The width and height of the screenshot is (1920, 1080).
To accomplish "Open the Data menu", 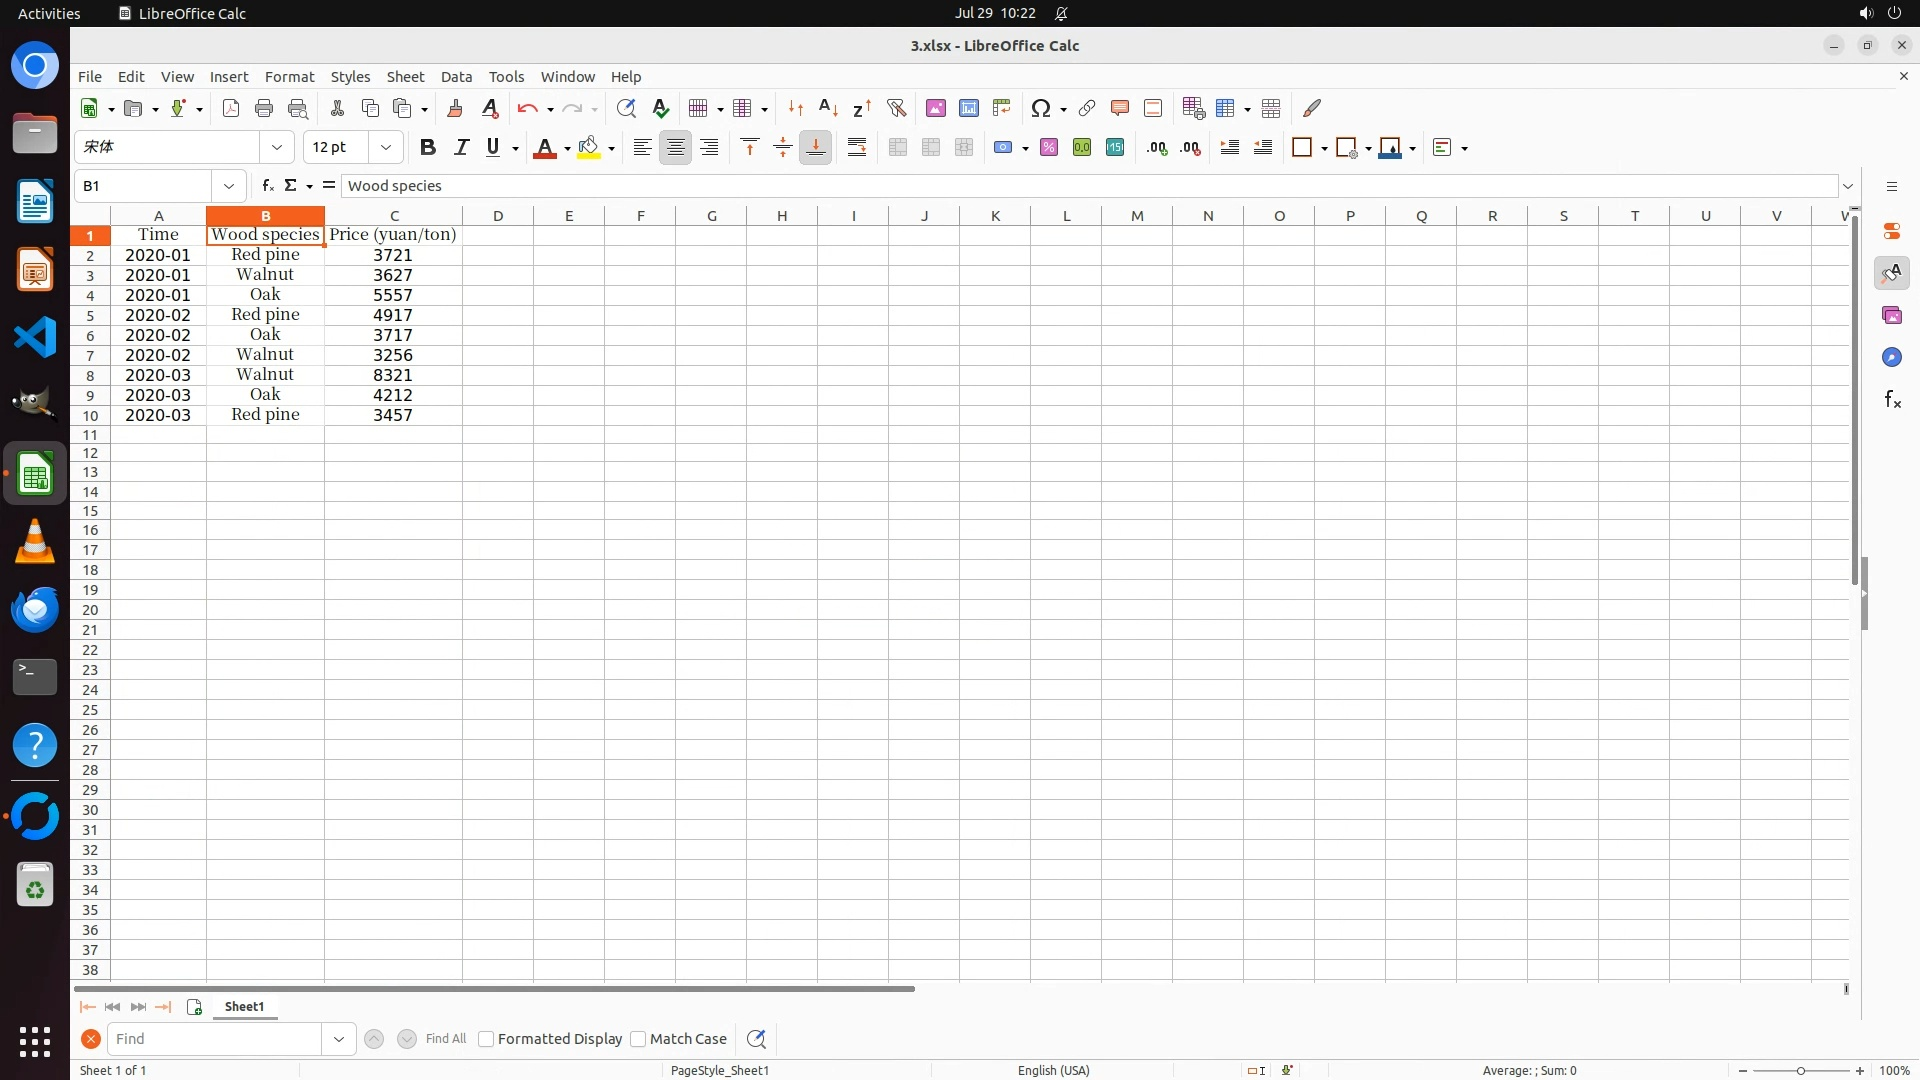I will coord(456,76).
